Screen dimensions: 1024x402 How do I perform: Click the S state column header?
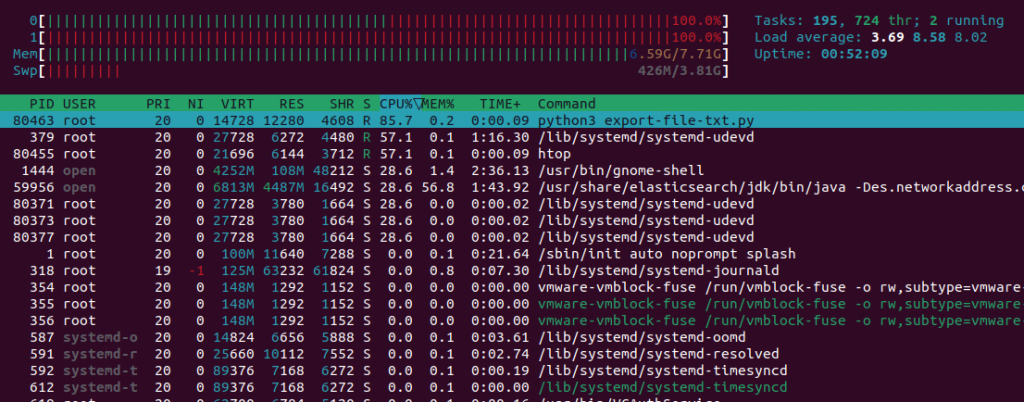(367, 104)
